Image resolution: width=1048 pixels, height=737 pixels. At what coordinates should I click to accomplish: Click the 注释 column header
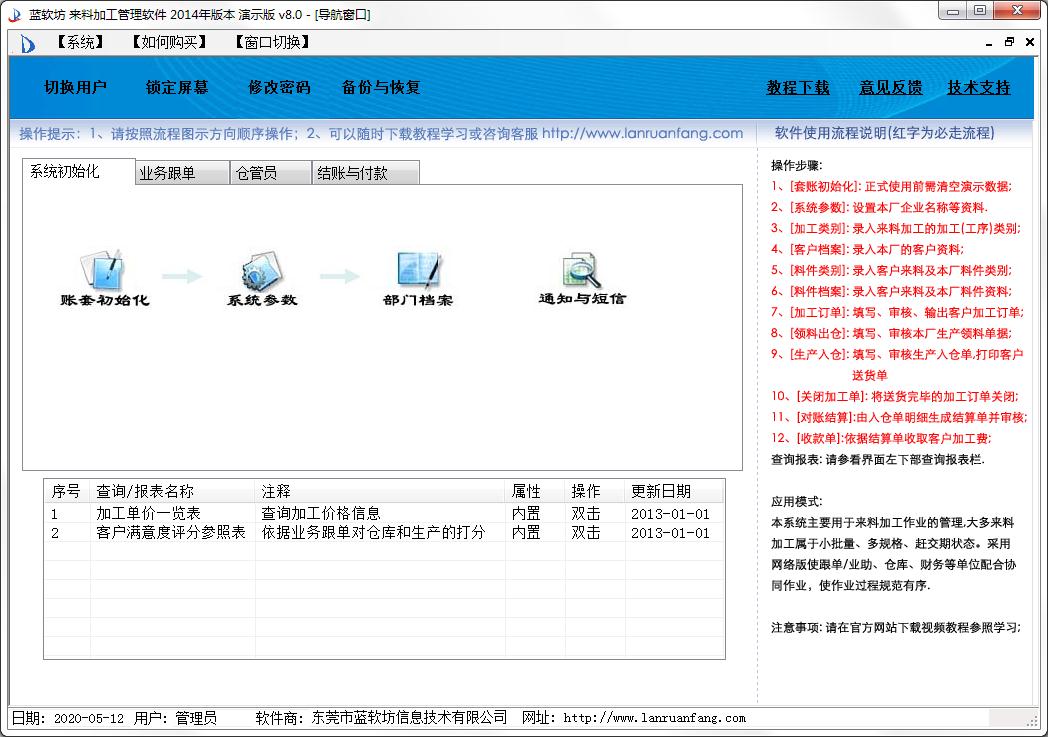tap(380, 491)
